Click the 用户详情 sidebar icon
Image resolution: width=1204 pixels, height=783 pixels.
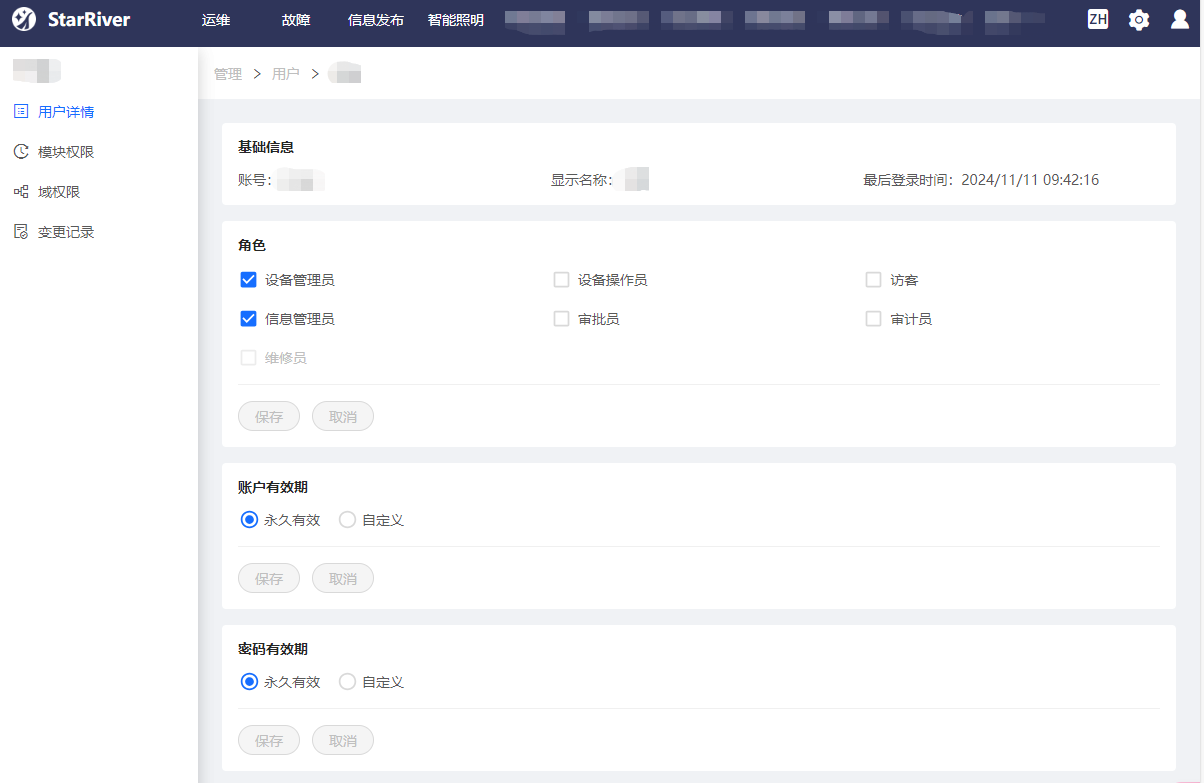point(21,111)
